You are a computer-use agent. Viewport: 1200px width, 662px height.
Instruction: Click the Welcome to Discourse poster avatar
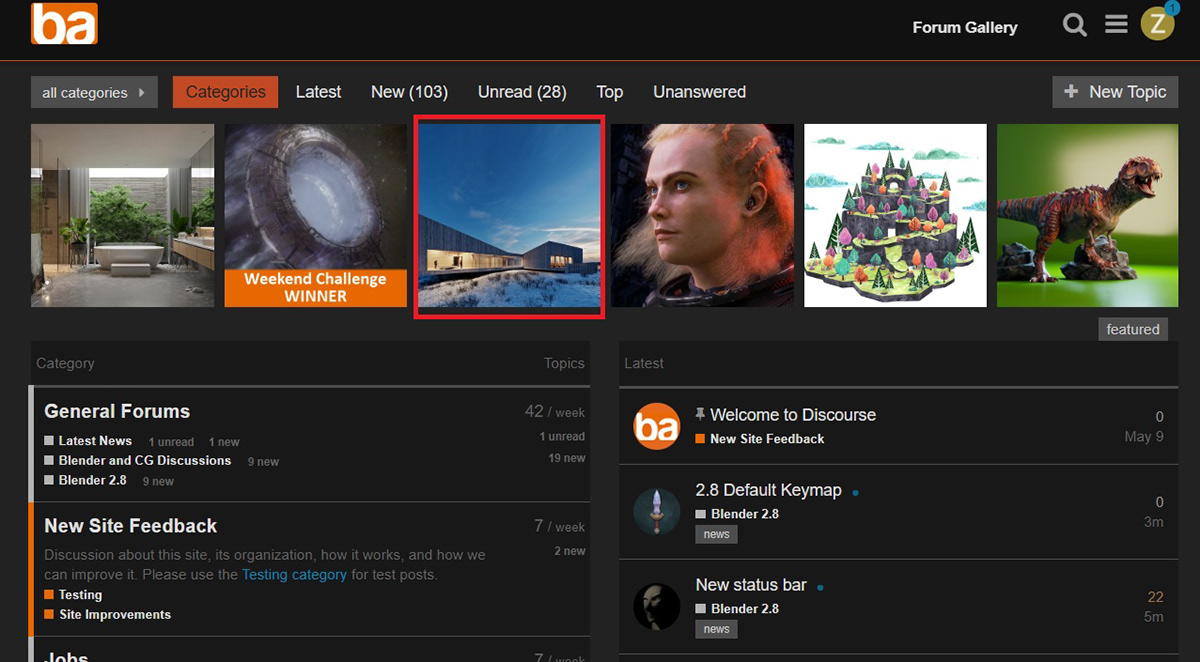[x=657, y=427]
